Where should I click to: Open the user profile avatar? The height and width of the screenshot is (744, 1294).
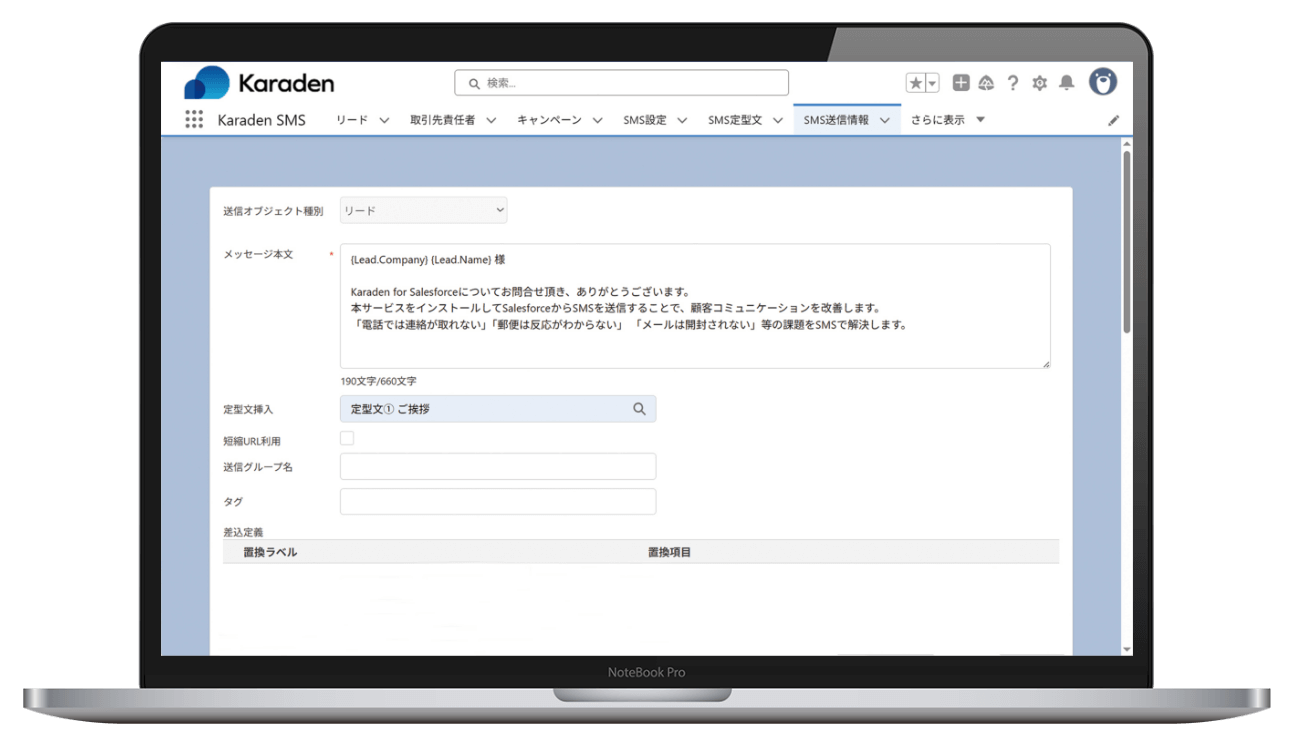tap(1103, 82)
